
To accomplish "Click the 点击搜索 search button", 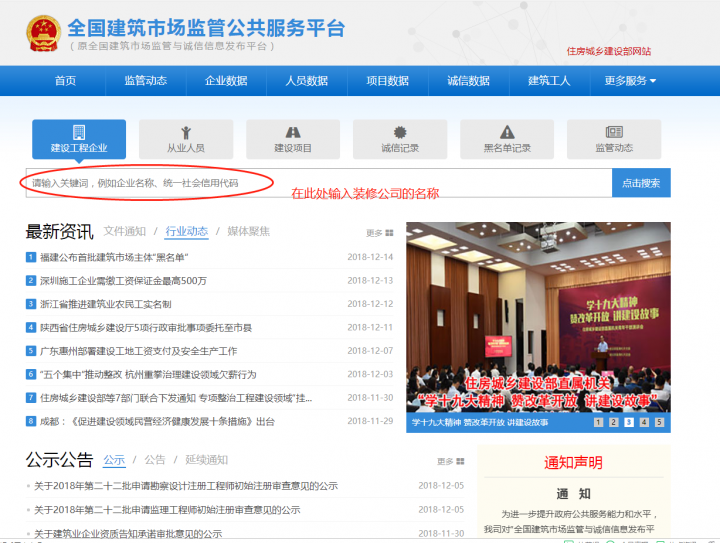I will (x=641, y=183).
